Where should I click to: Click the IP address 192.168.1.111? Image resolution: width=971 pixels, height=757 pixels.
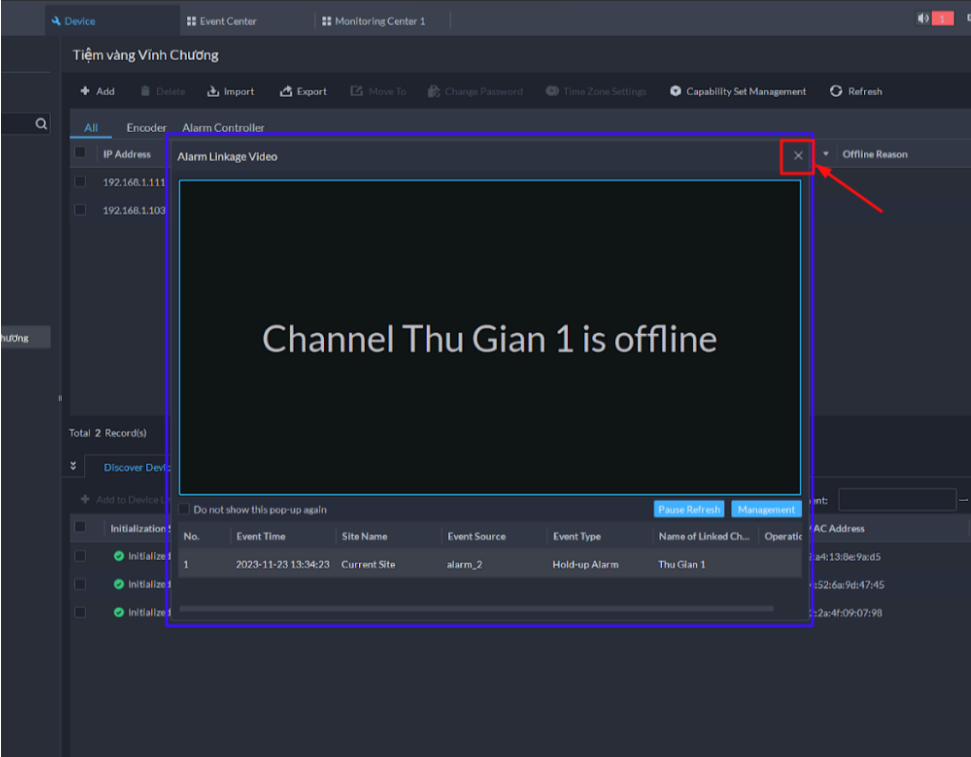(134, 182)
